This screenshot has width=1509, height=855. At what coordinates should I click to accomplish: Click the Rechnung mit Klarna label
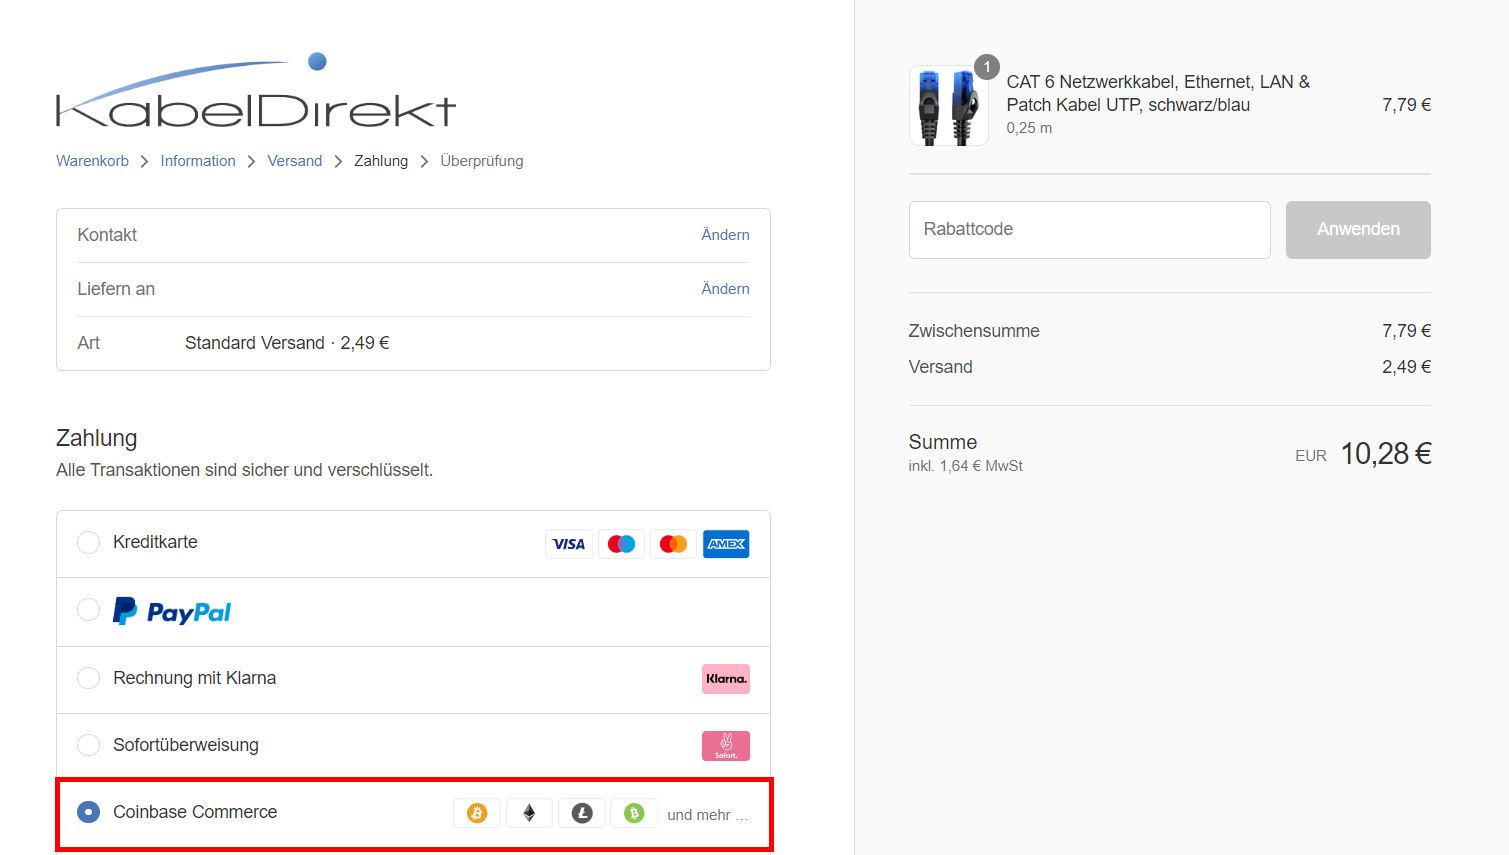click(195, 678)
